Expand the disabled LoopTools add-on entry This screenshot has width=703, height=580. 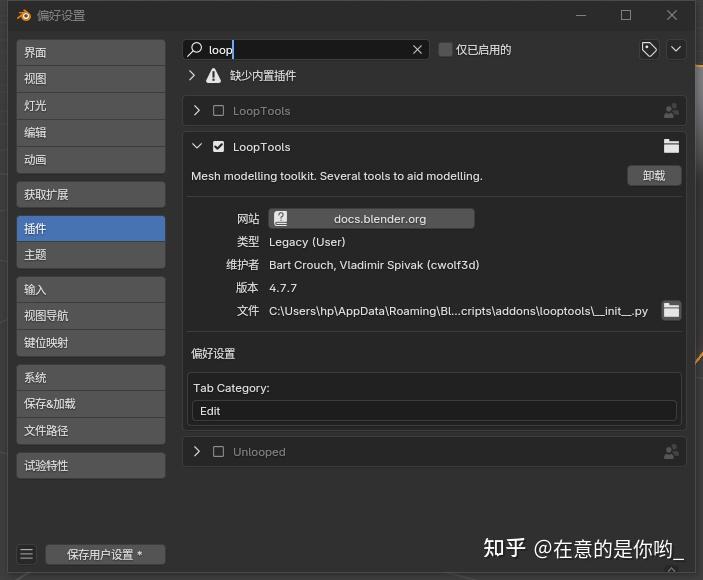click(x=196, y=110)
